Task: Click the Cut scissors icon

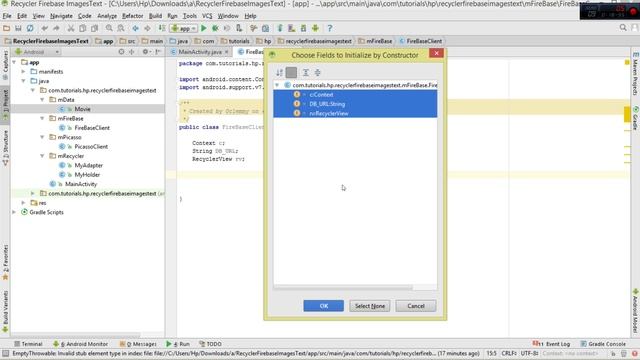Action: 71,28
